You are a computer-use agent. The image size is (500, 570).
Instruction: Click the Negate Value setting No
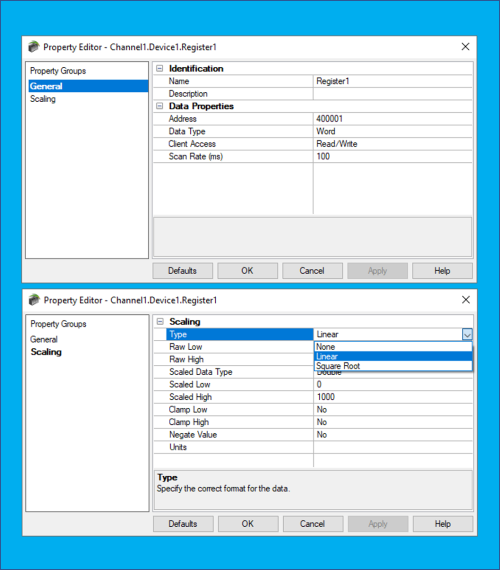point(393,435)
